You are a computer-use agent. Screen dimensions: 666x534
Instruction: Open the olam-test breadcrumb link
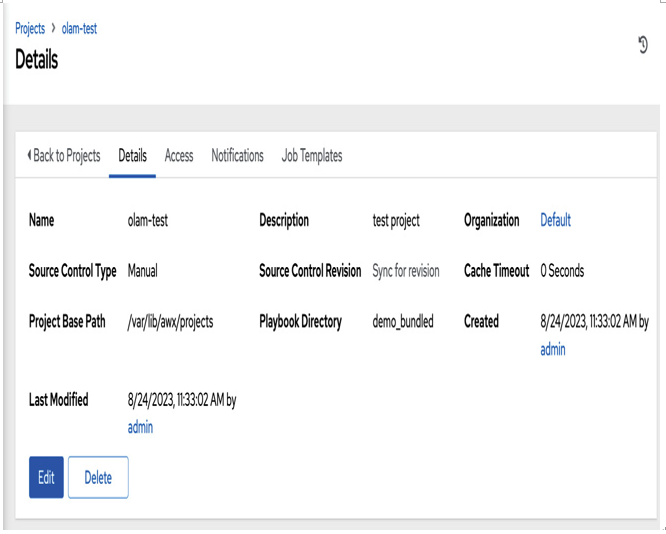coord(79,28)
